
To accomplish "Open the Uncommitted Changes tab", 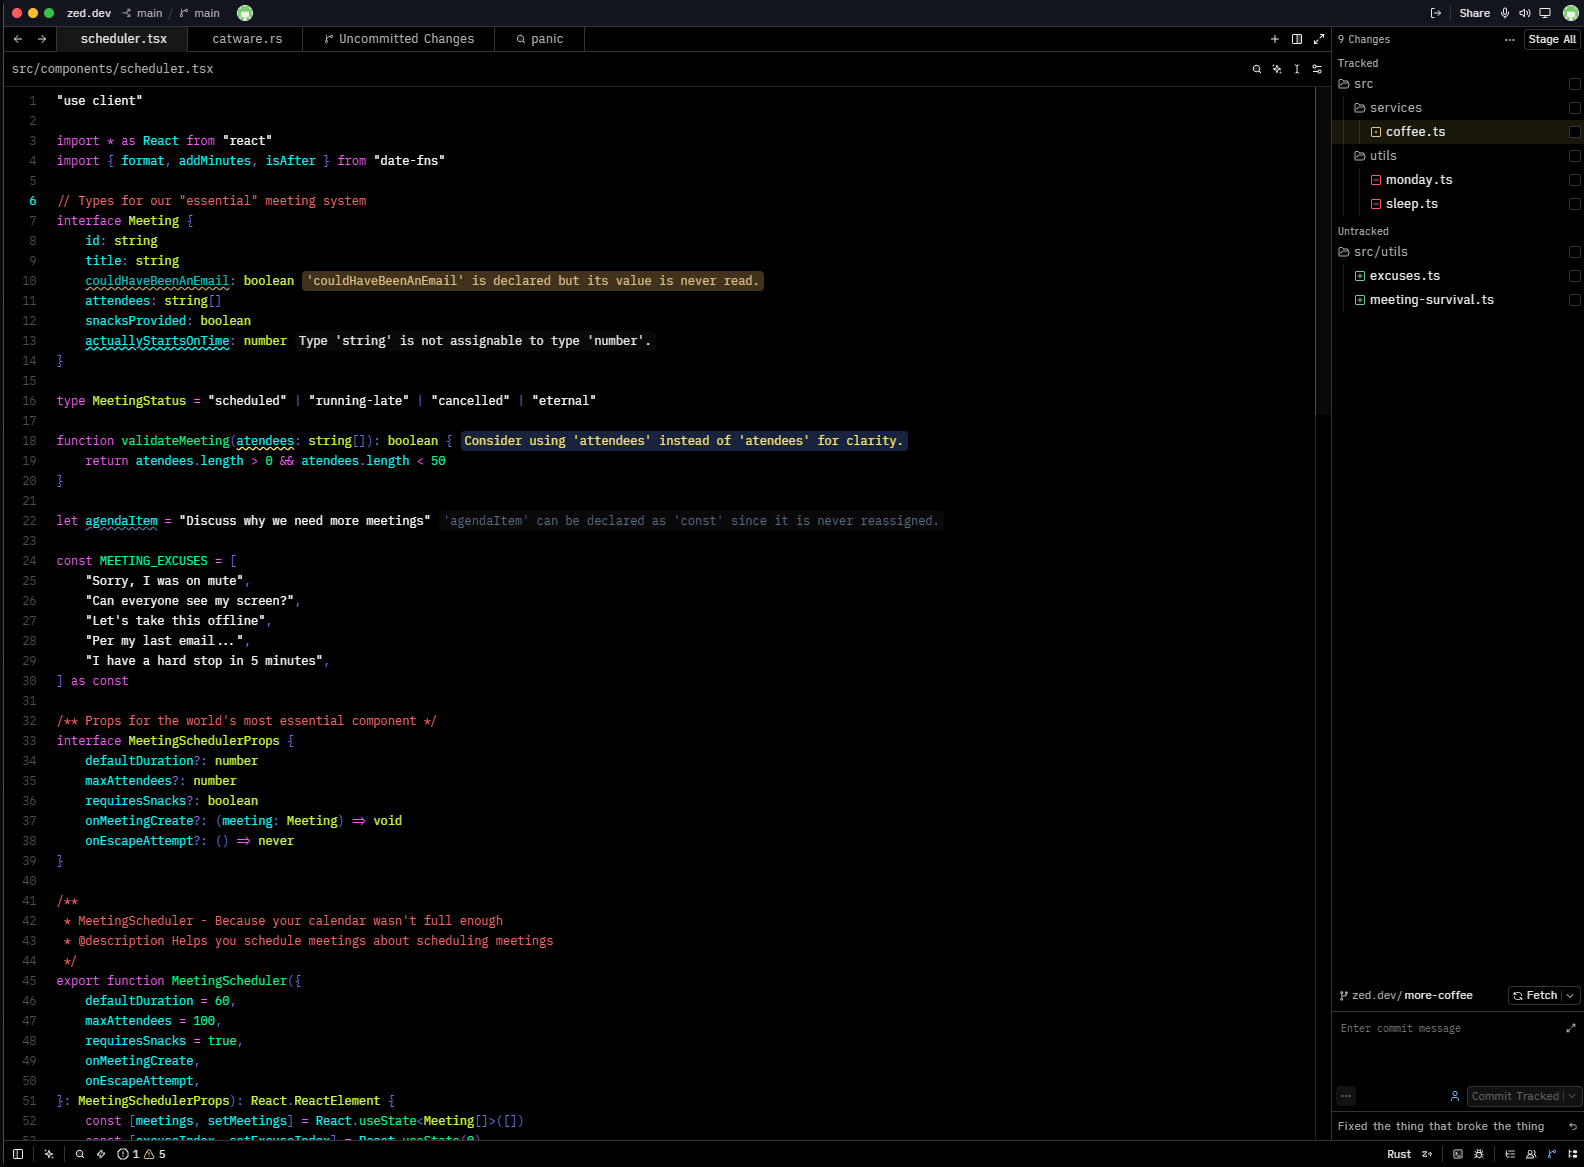I will coord(399,39).
